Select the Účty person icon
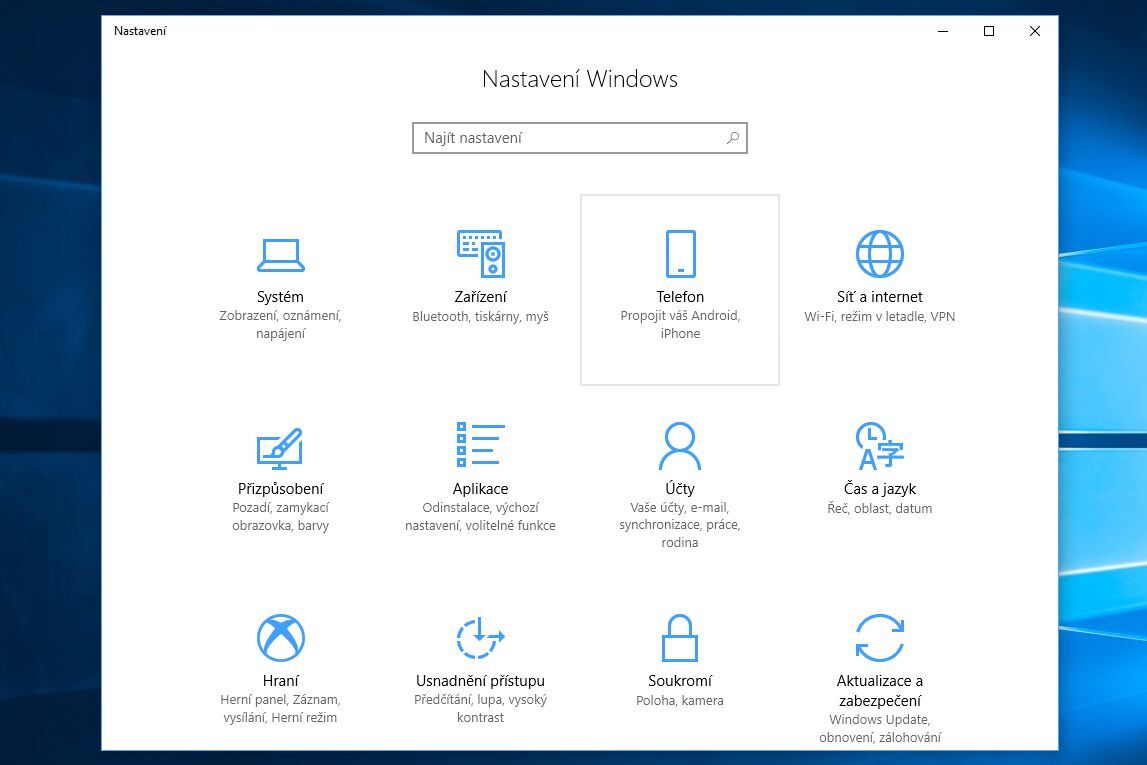1147x765 pixels. click(x=680, y=445)
